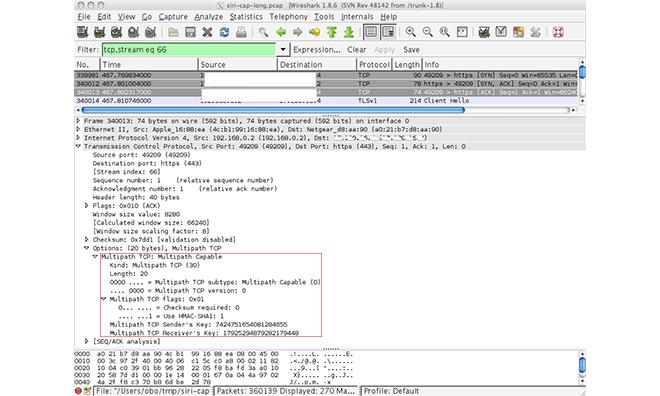Toggle auto scroll in live capture
The image size is (660, 396).
tap(388, 32)
